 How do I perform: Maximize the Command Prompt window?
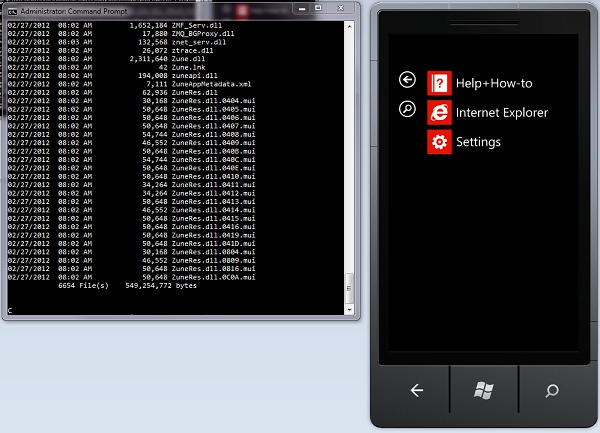pos(318,8)
